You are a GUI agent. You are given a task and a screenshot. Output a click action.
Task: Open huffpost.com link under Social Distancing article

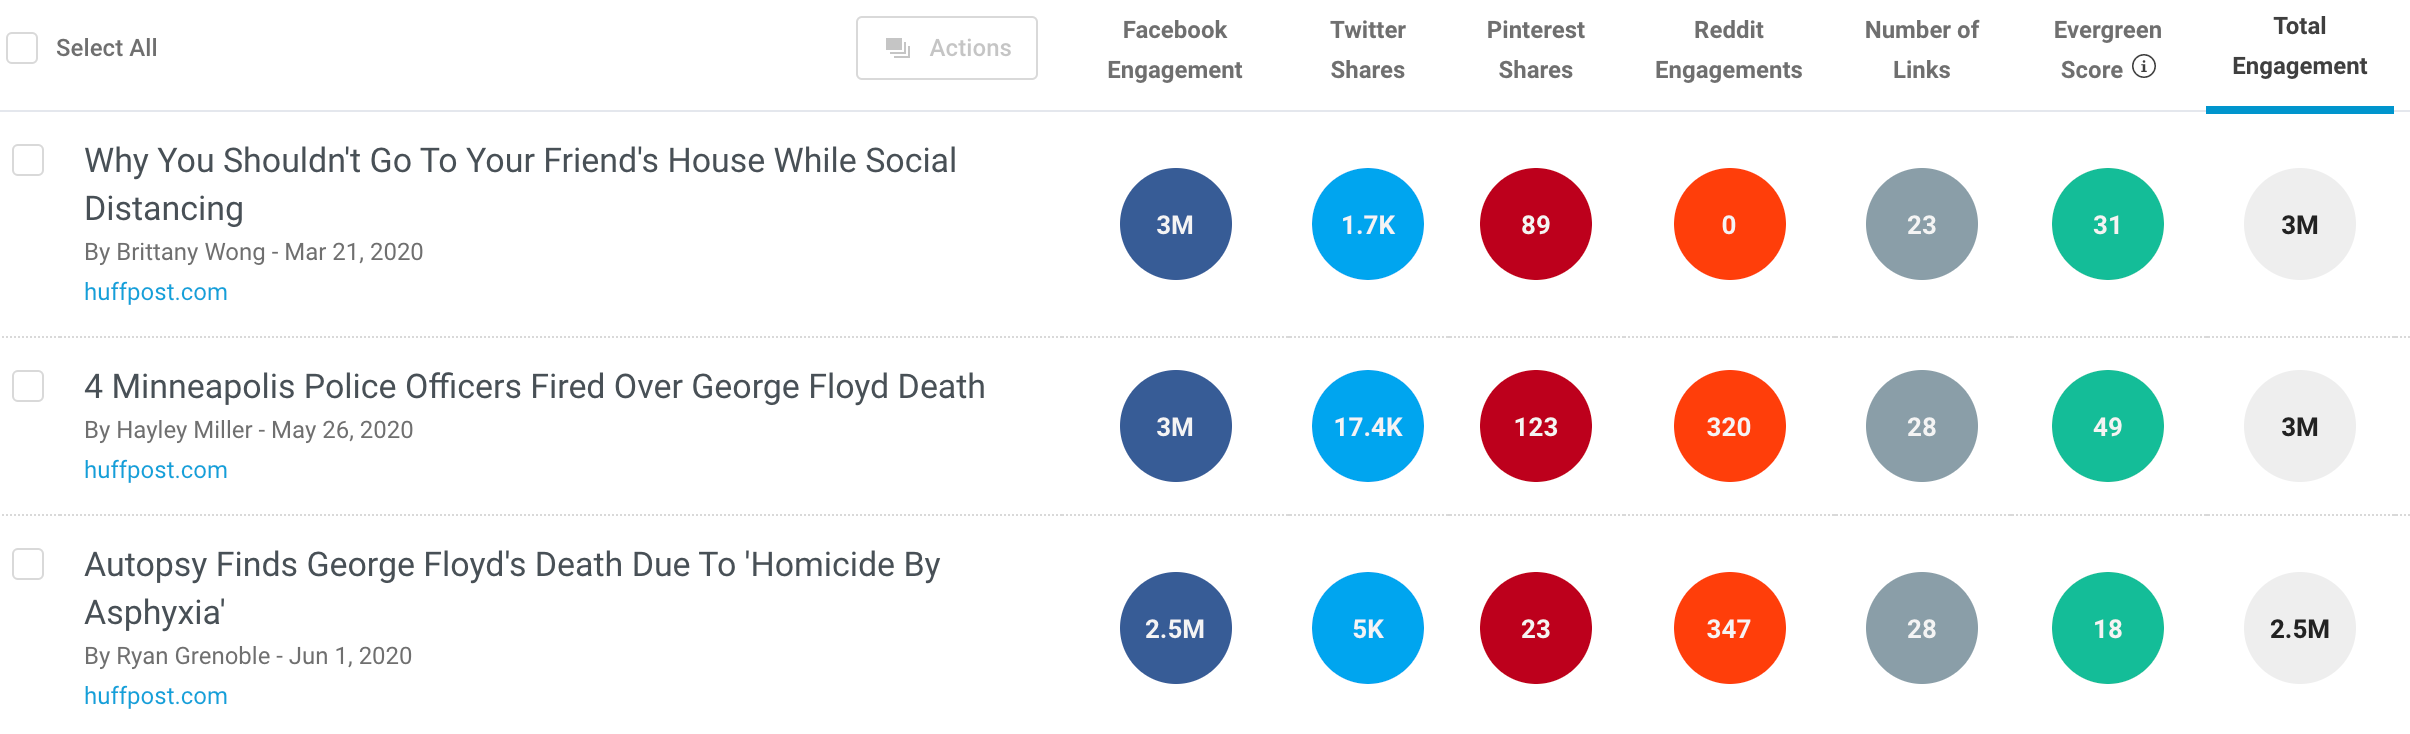[x=155, y=292]
